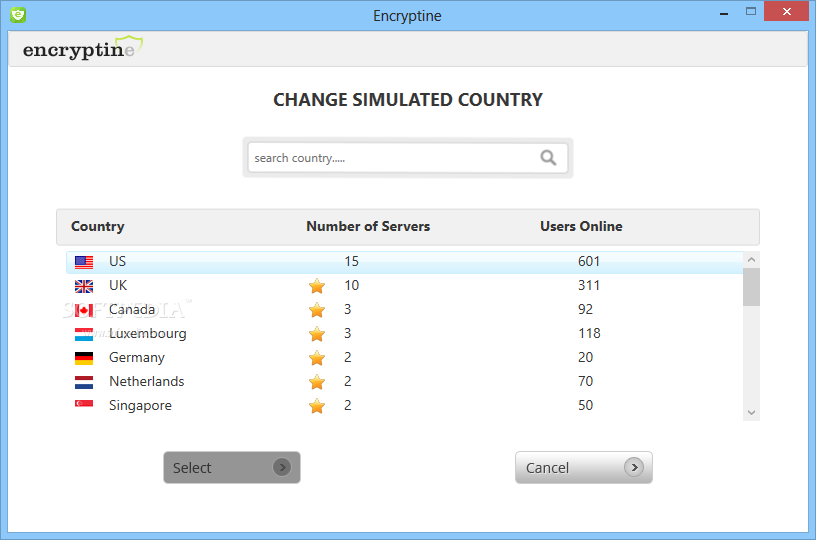
Task: Click the country list scrollbar thumb
Action: 751,287
